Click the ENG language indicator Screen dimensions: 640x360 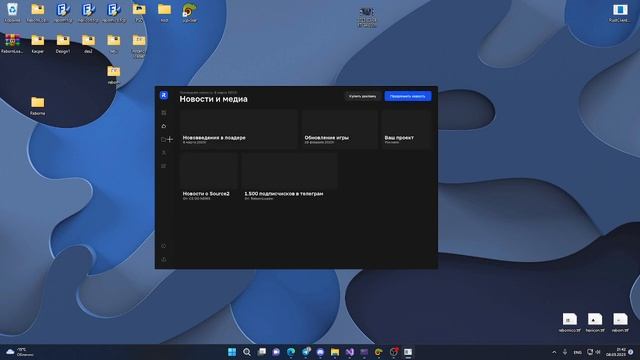click(578, 352)
